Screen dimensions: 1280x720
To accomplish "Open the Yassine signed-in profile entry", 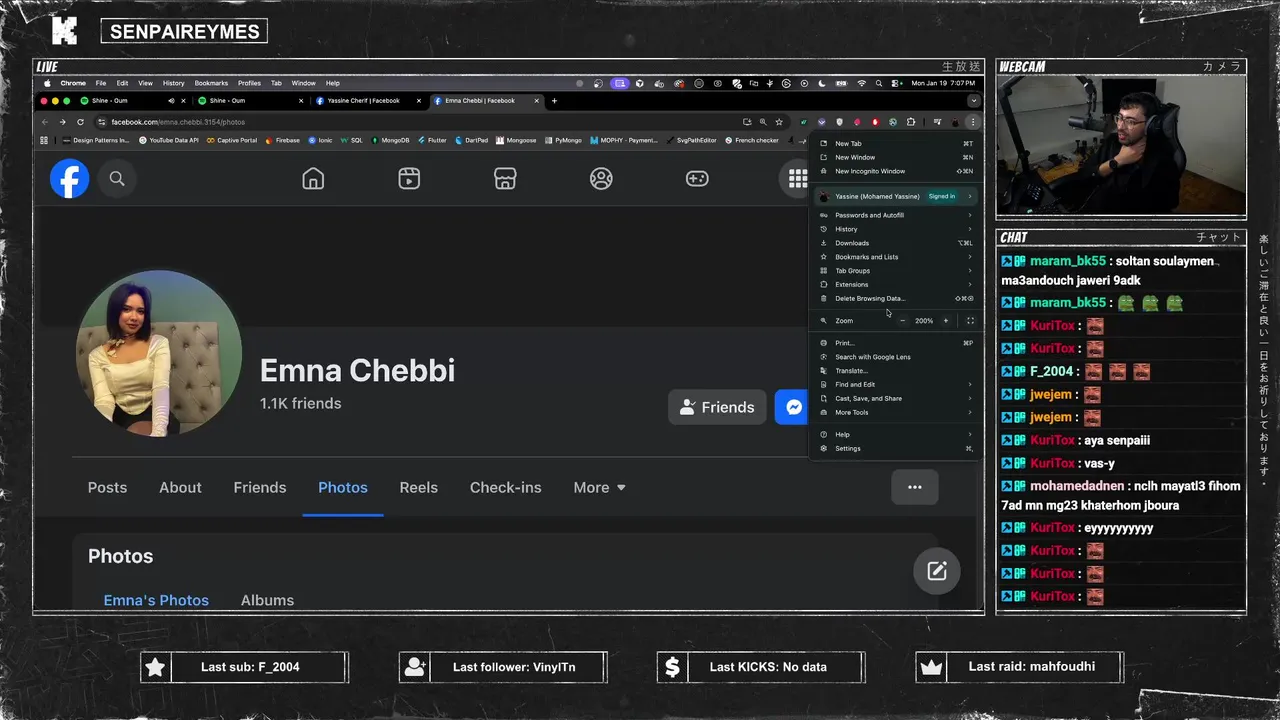I will point(895,196).
